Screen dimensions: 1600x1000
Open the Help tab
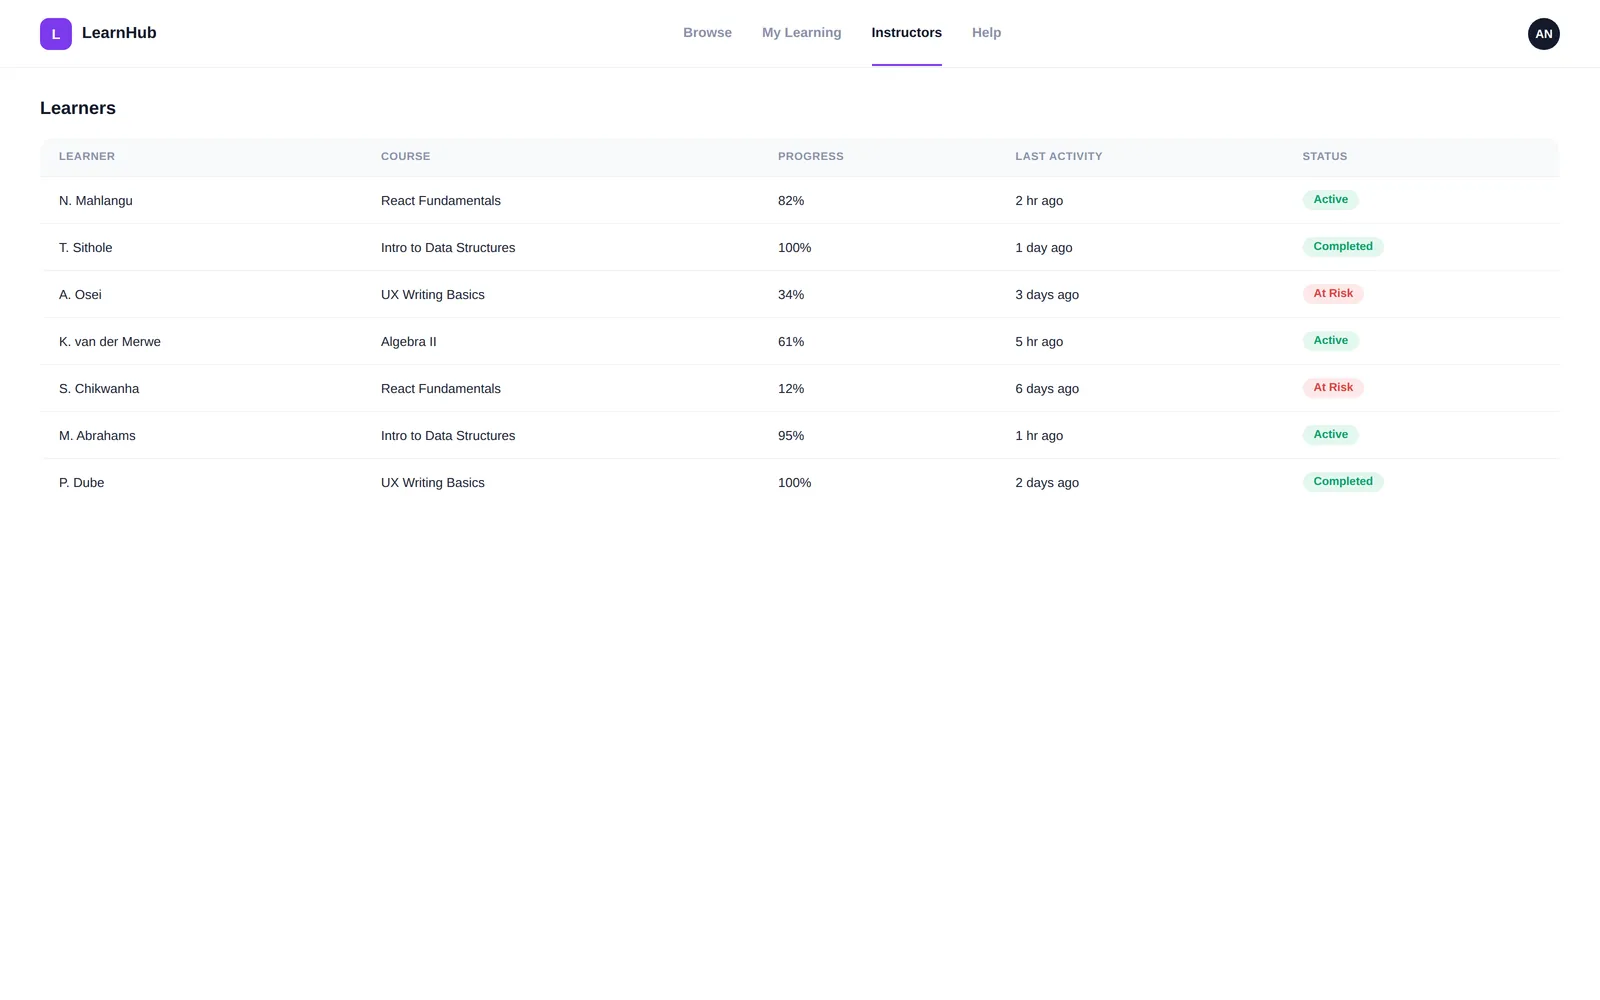986,33
